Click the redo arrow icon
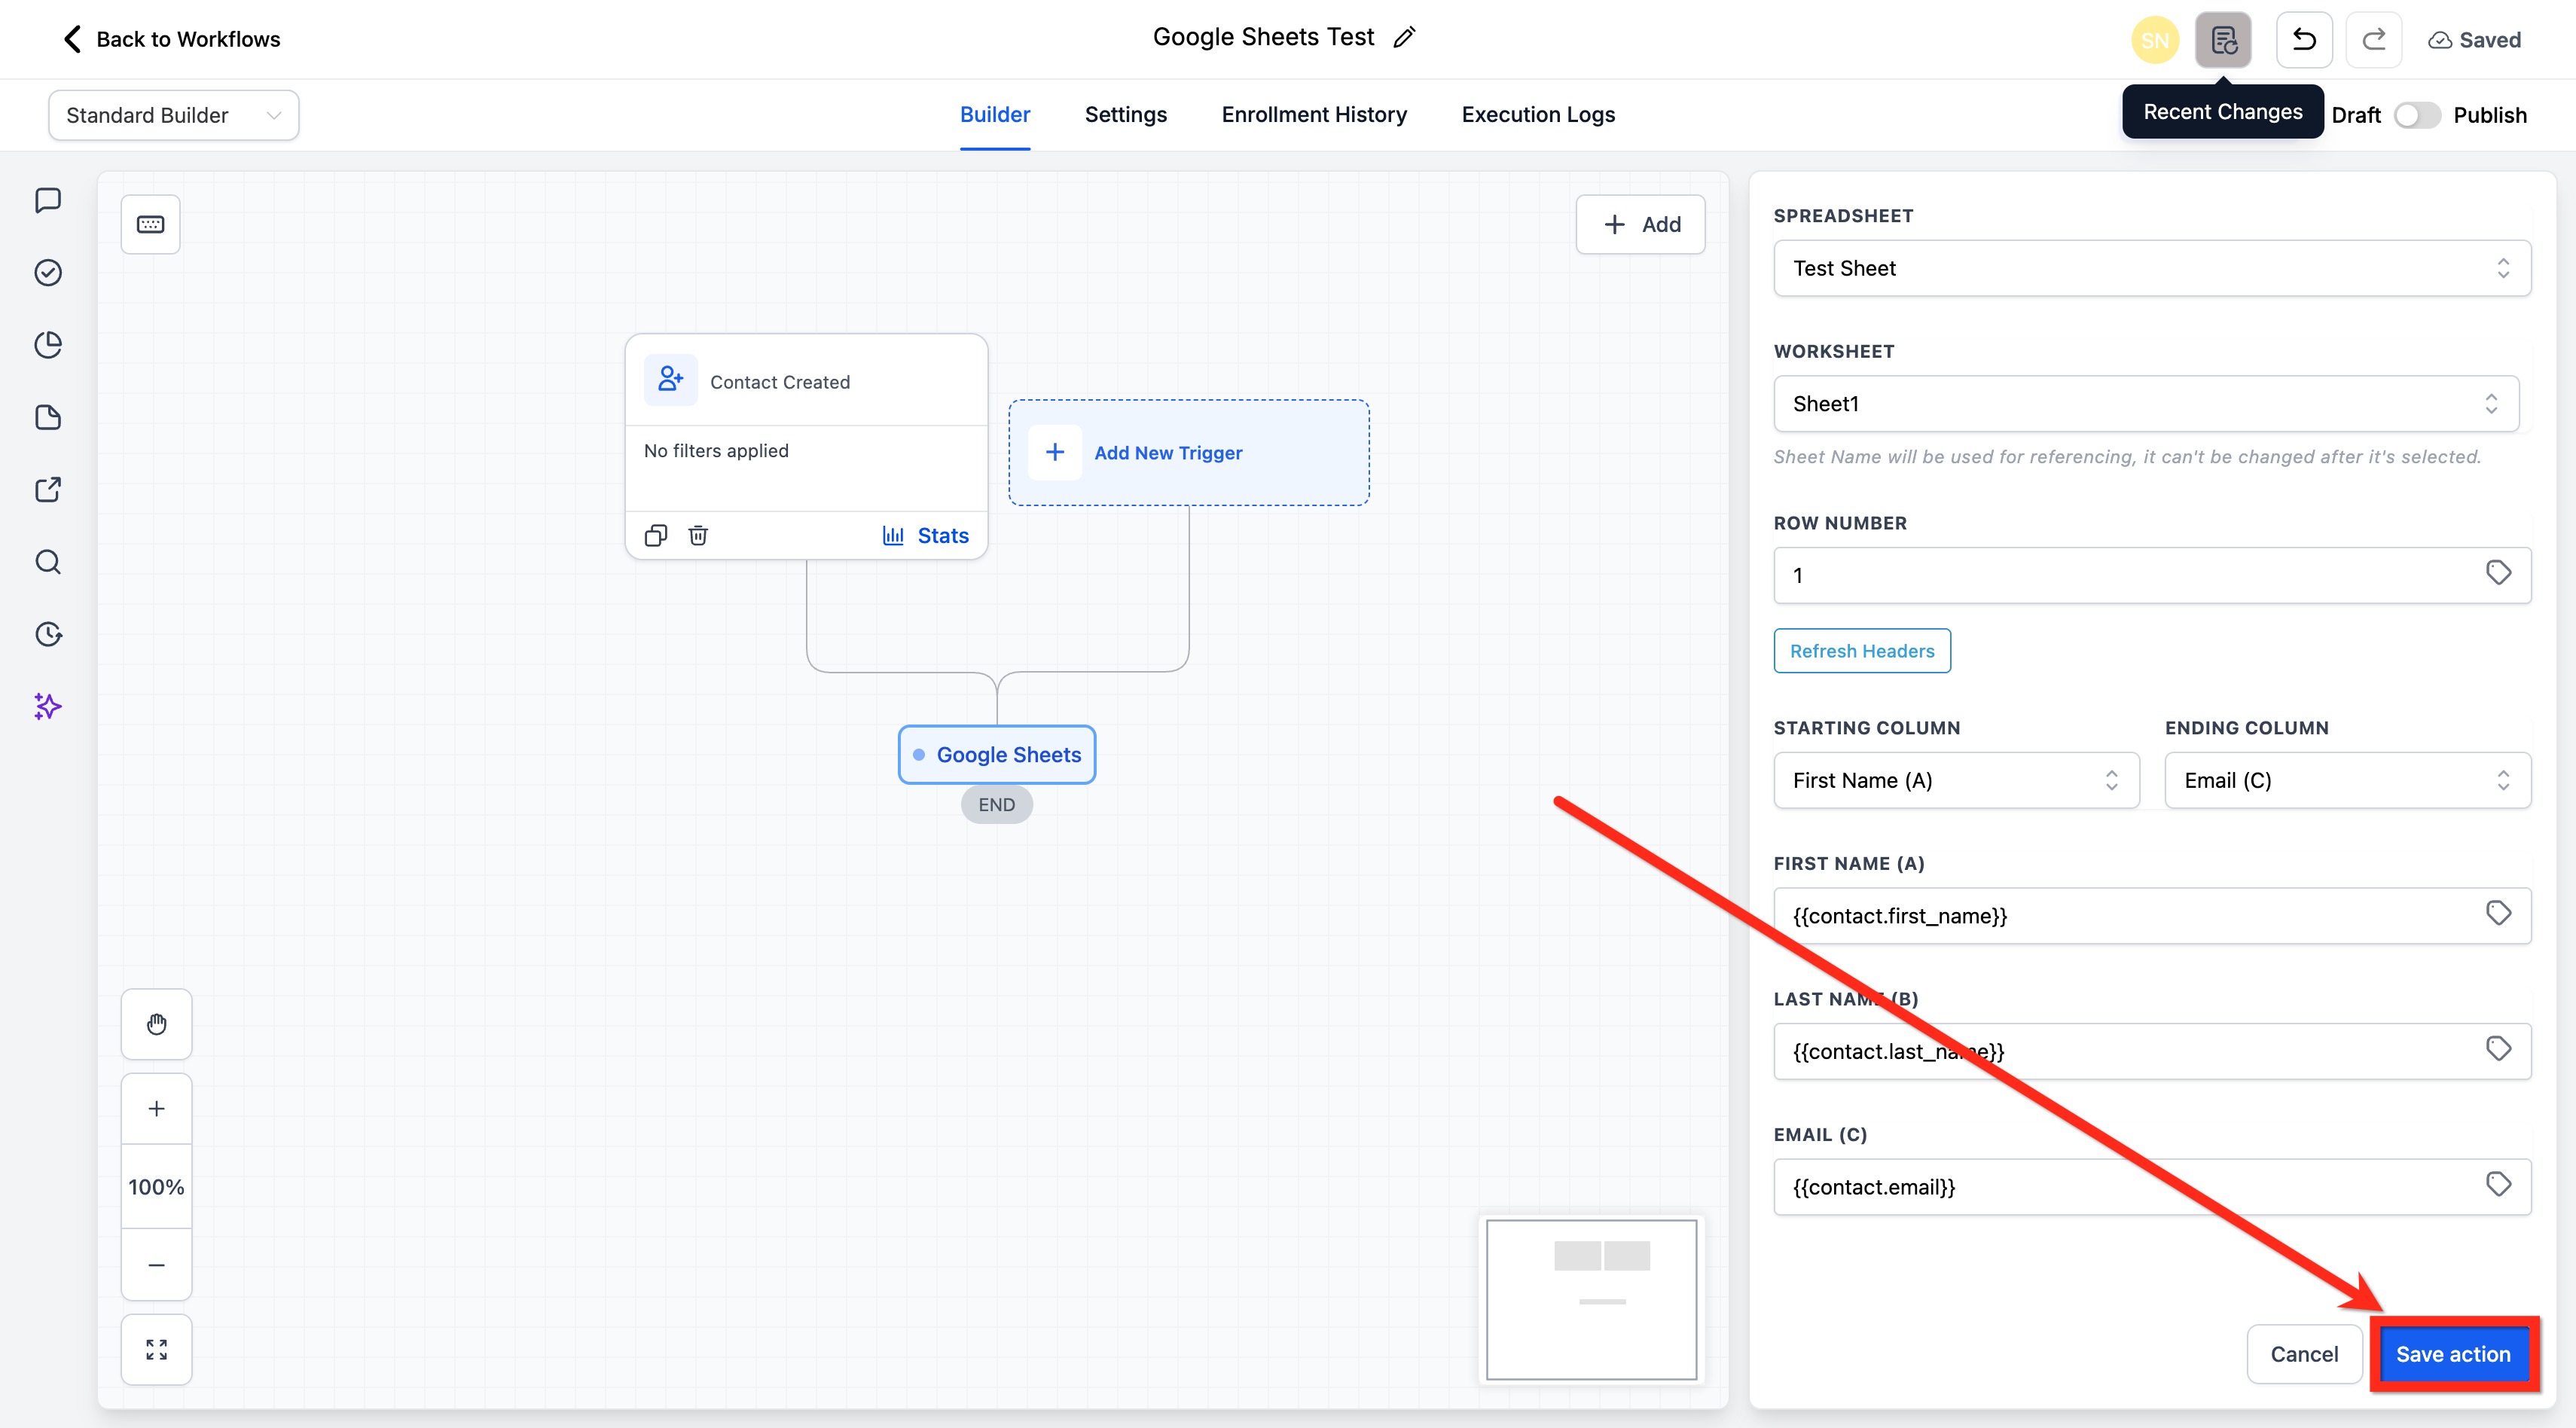2576x1428 pixels. [x=2373, y=40]
